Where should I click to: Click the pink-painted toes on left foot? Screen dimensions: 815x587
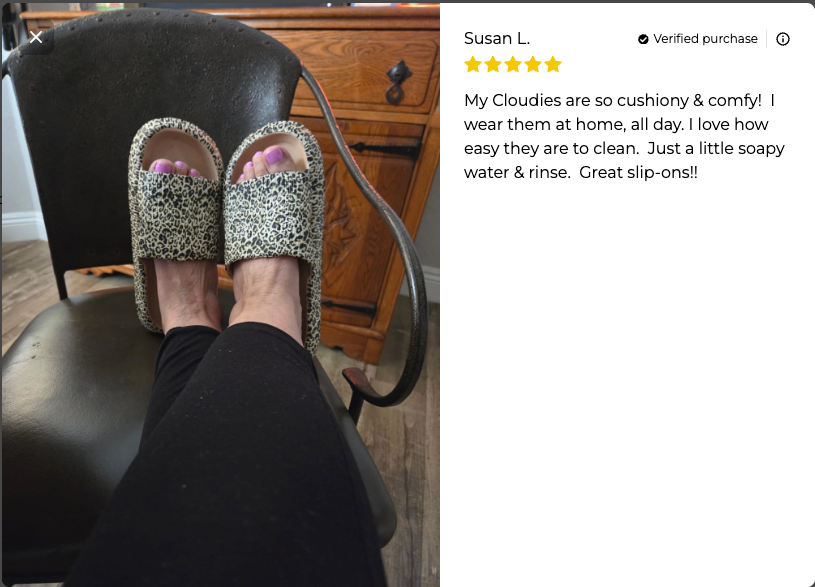176,167
